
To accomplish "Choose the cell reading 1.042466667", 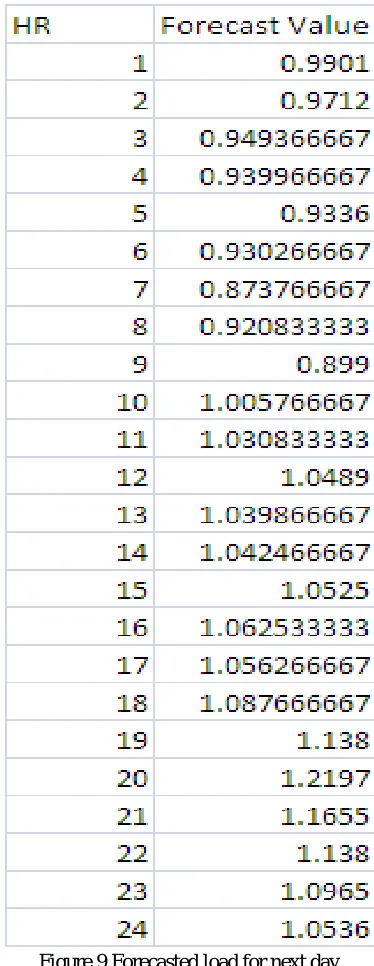I will (x=264, y=552).
